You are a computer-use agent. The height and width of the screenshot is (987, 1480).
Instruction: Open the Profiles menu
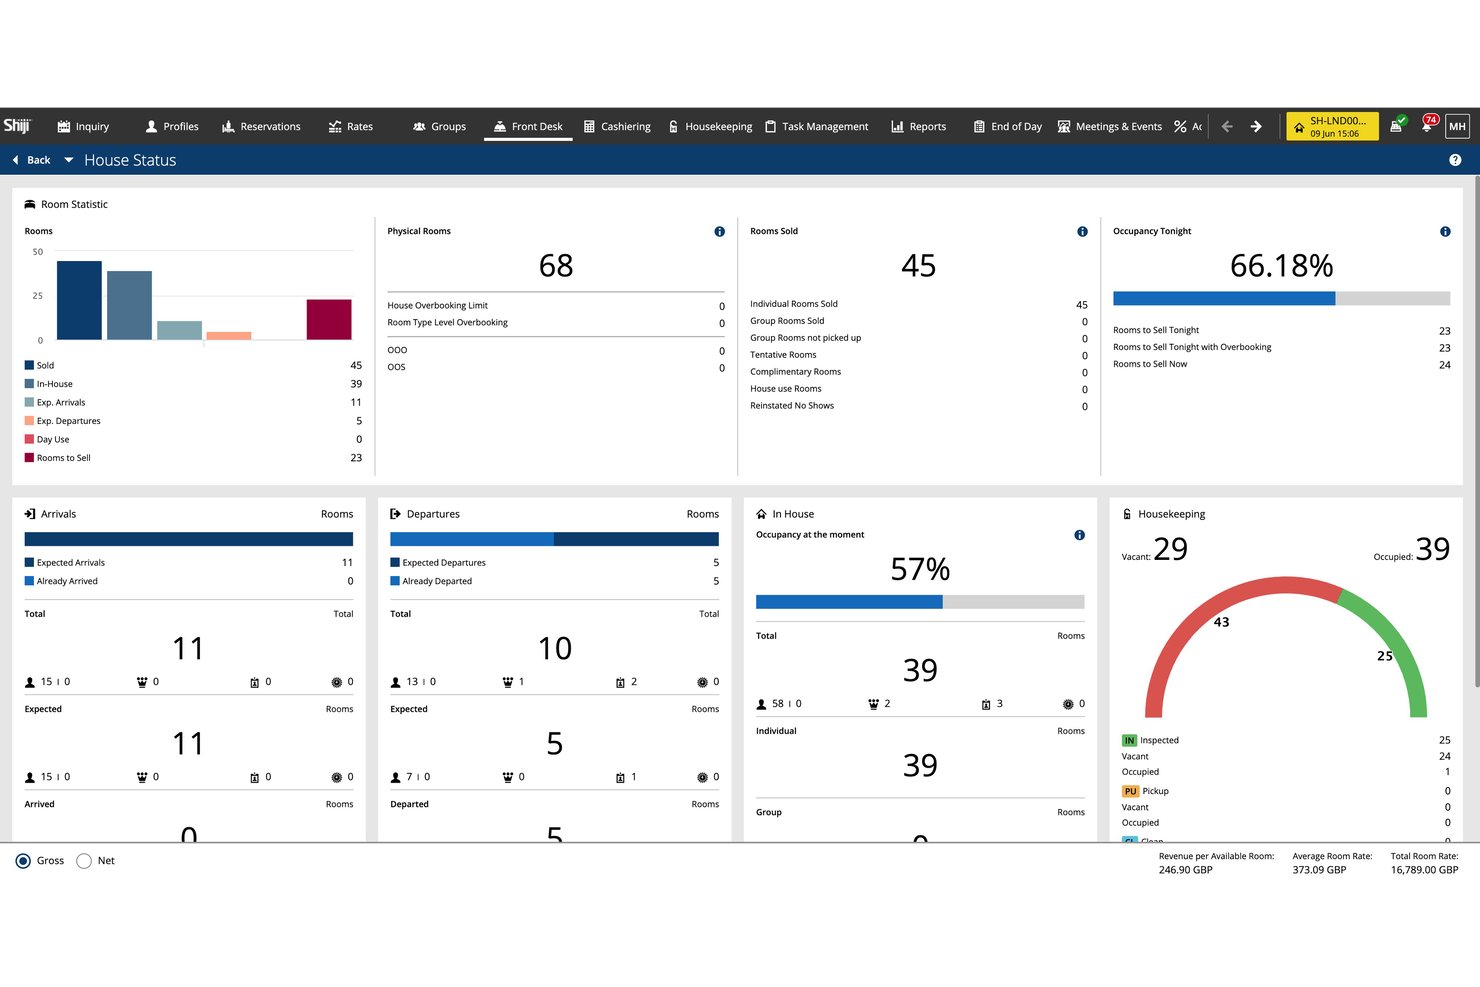tap(172, 127)
